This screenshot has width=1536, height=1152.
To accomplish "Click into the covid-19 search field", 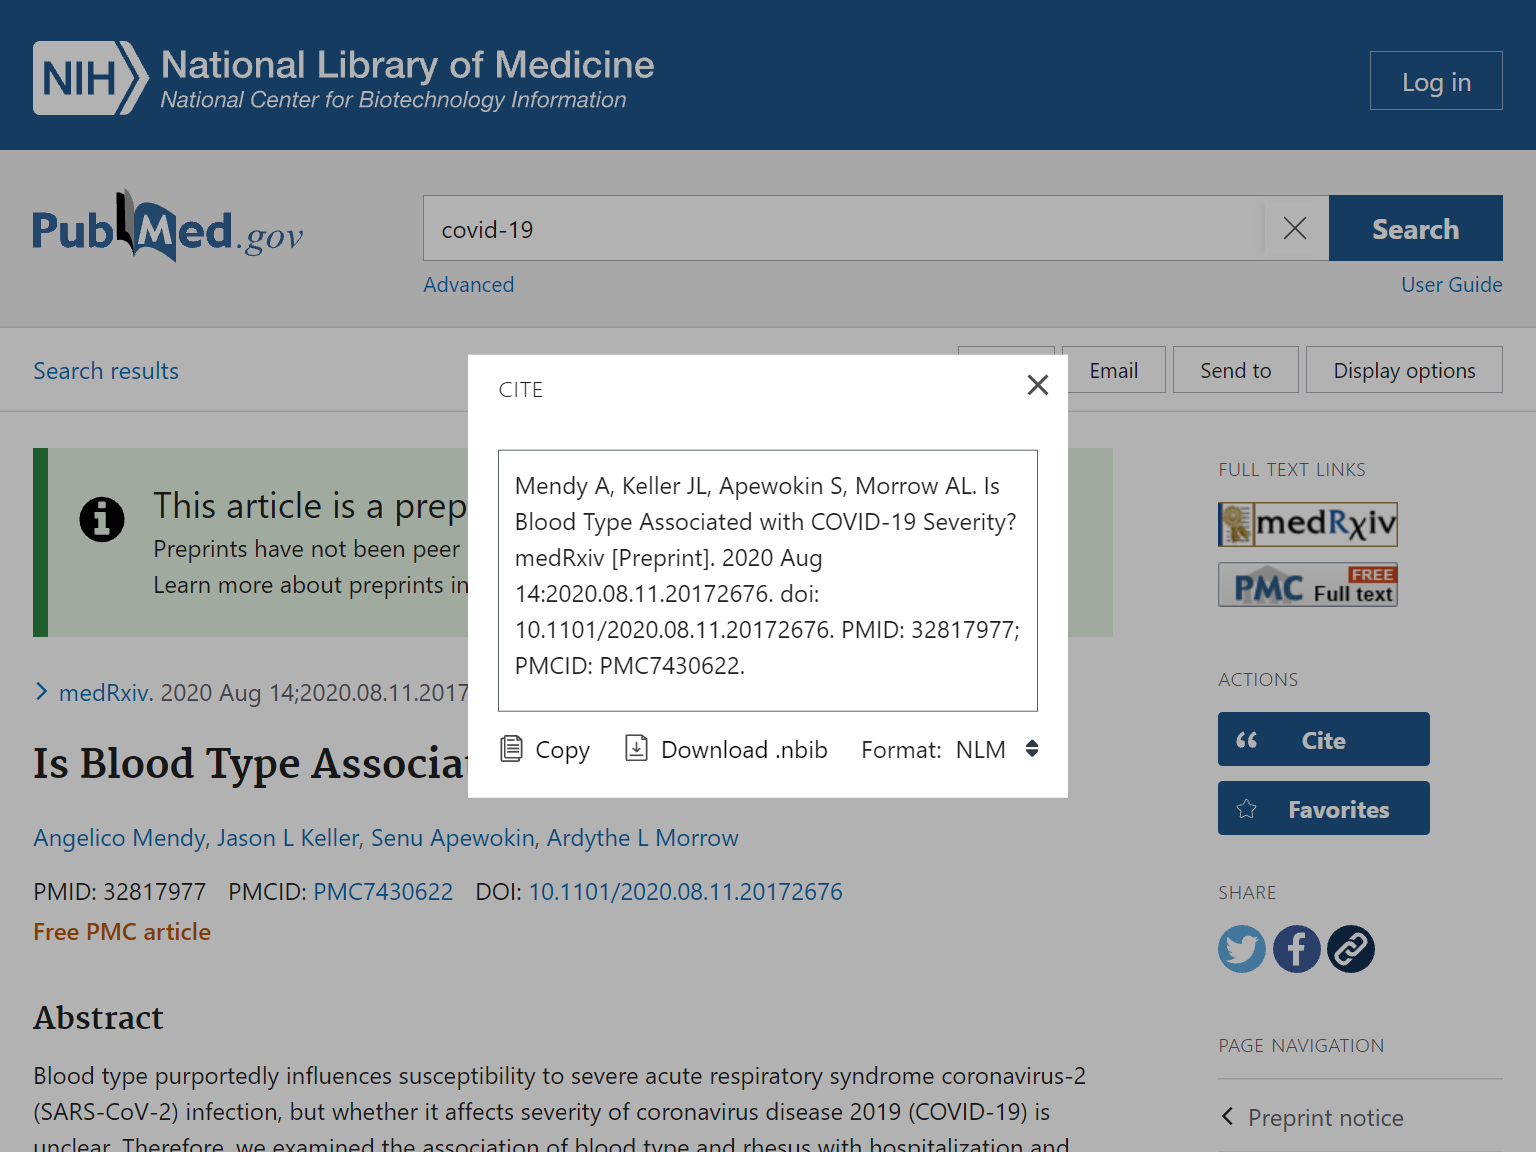I will coord(843,229).
